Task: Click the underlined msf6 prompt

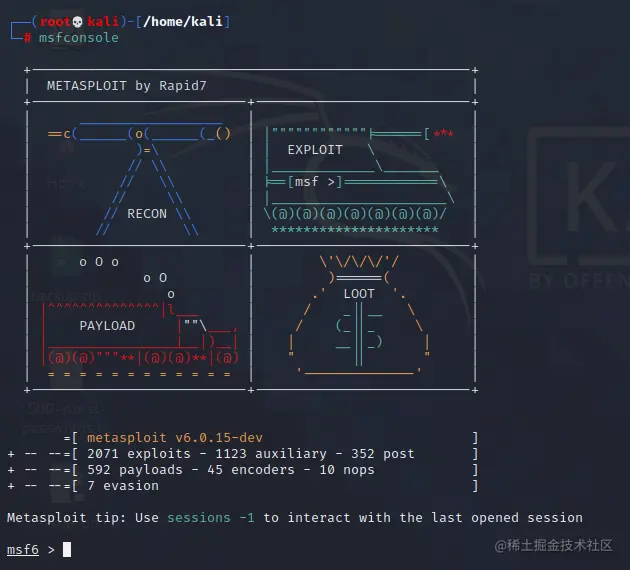Action: click(x=23, y=550)
